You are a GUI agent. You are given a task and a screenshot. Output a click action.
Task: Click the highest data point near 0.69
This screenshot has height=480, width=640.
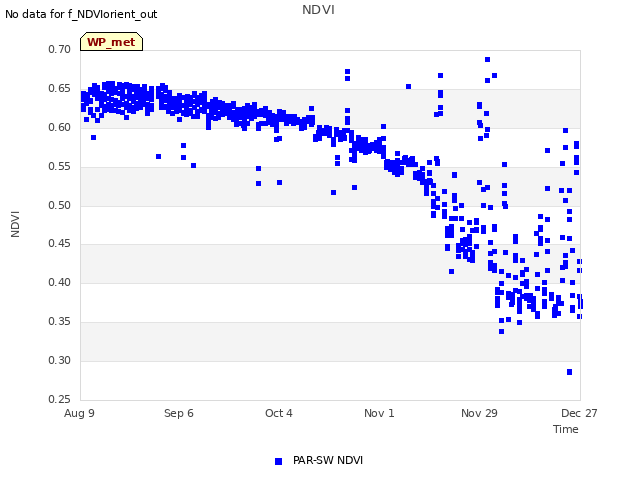(487, 60)
